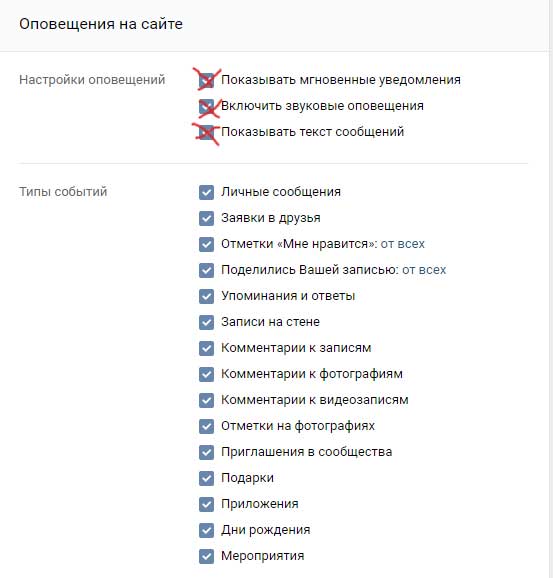Uncheck Поделились Вашей записью checkbox

tap(206, 270)
